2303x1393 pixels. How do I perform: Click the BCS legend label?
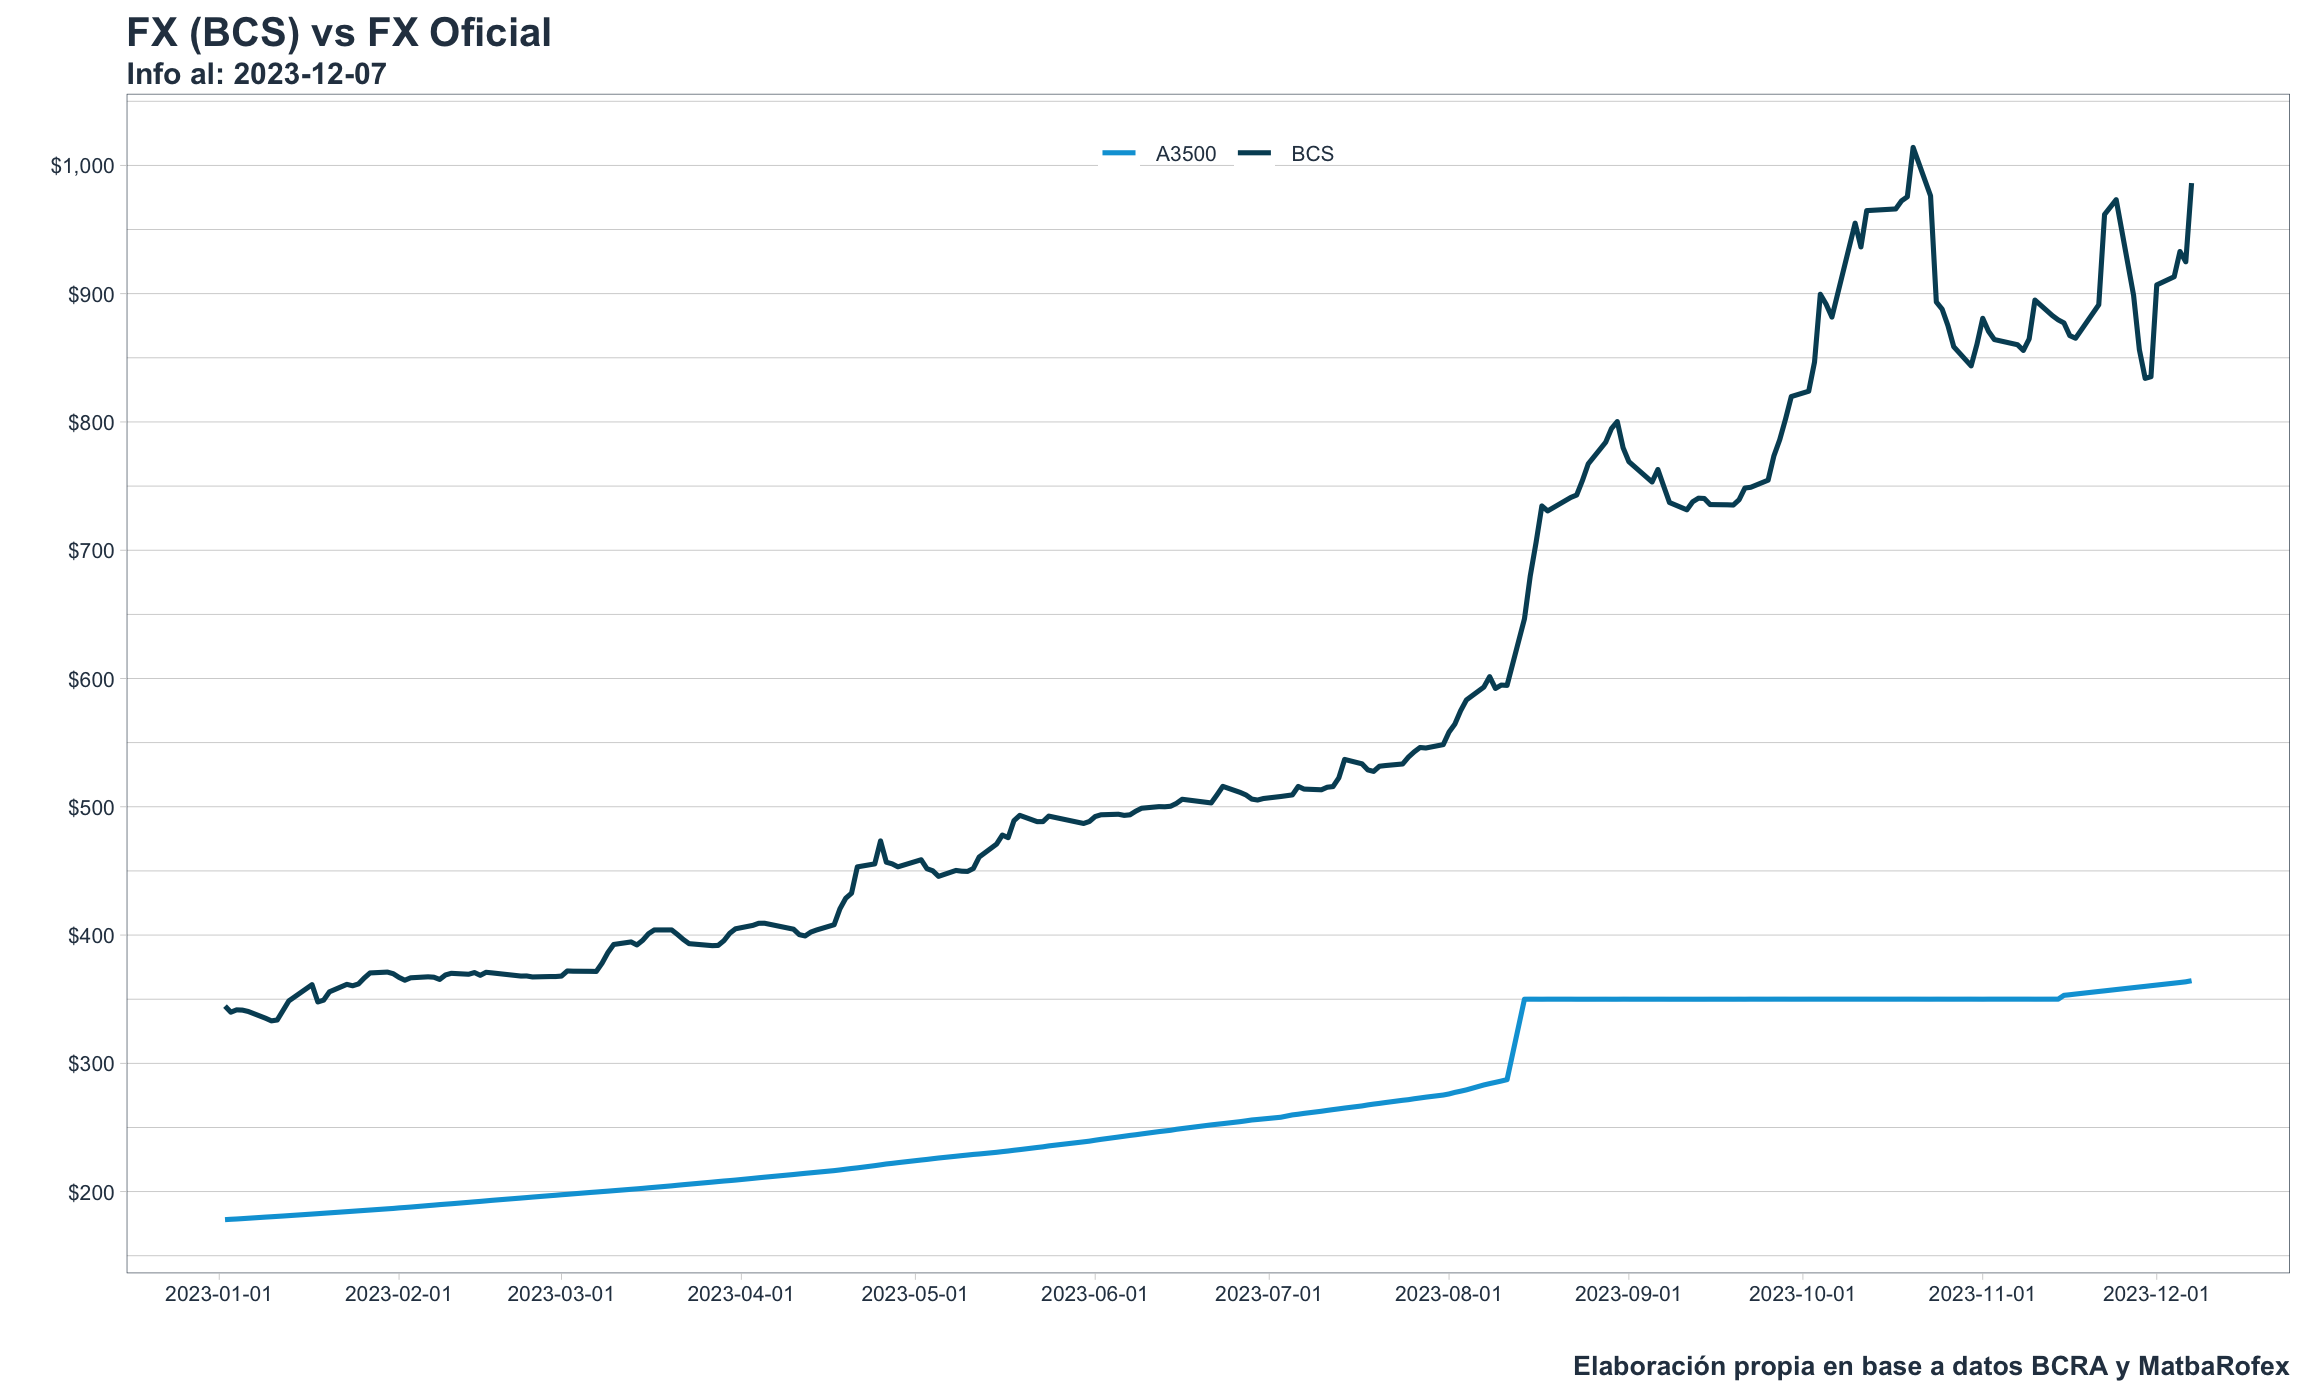click(x=1312, y=154)
